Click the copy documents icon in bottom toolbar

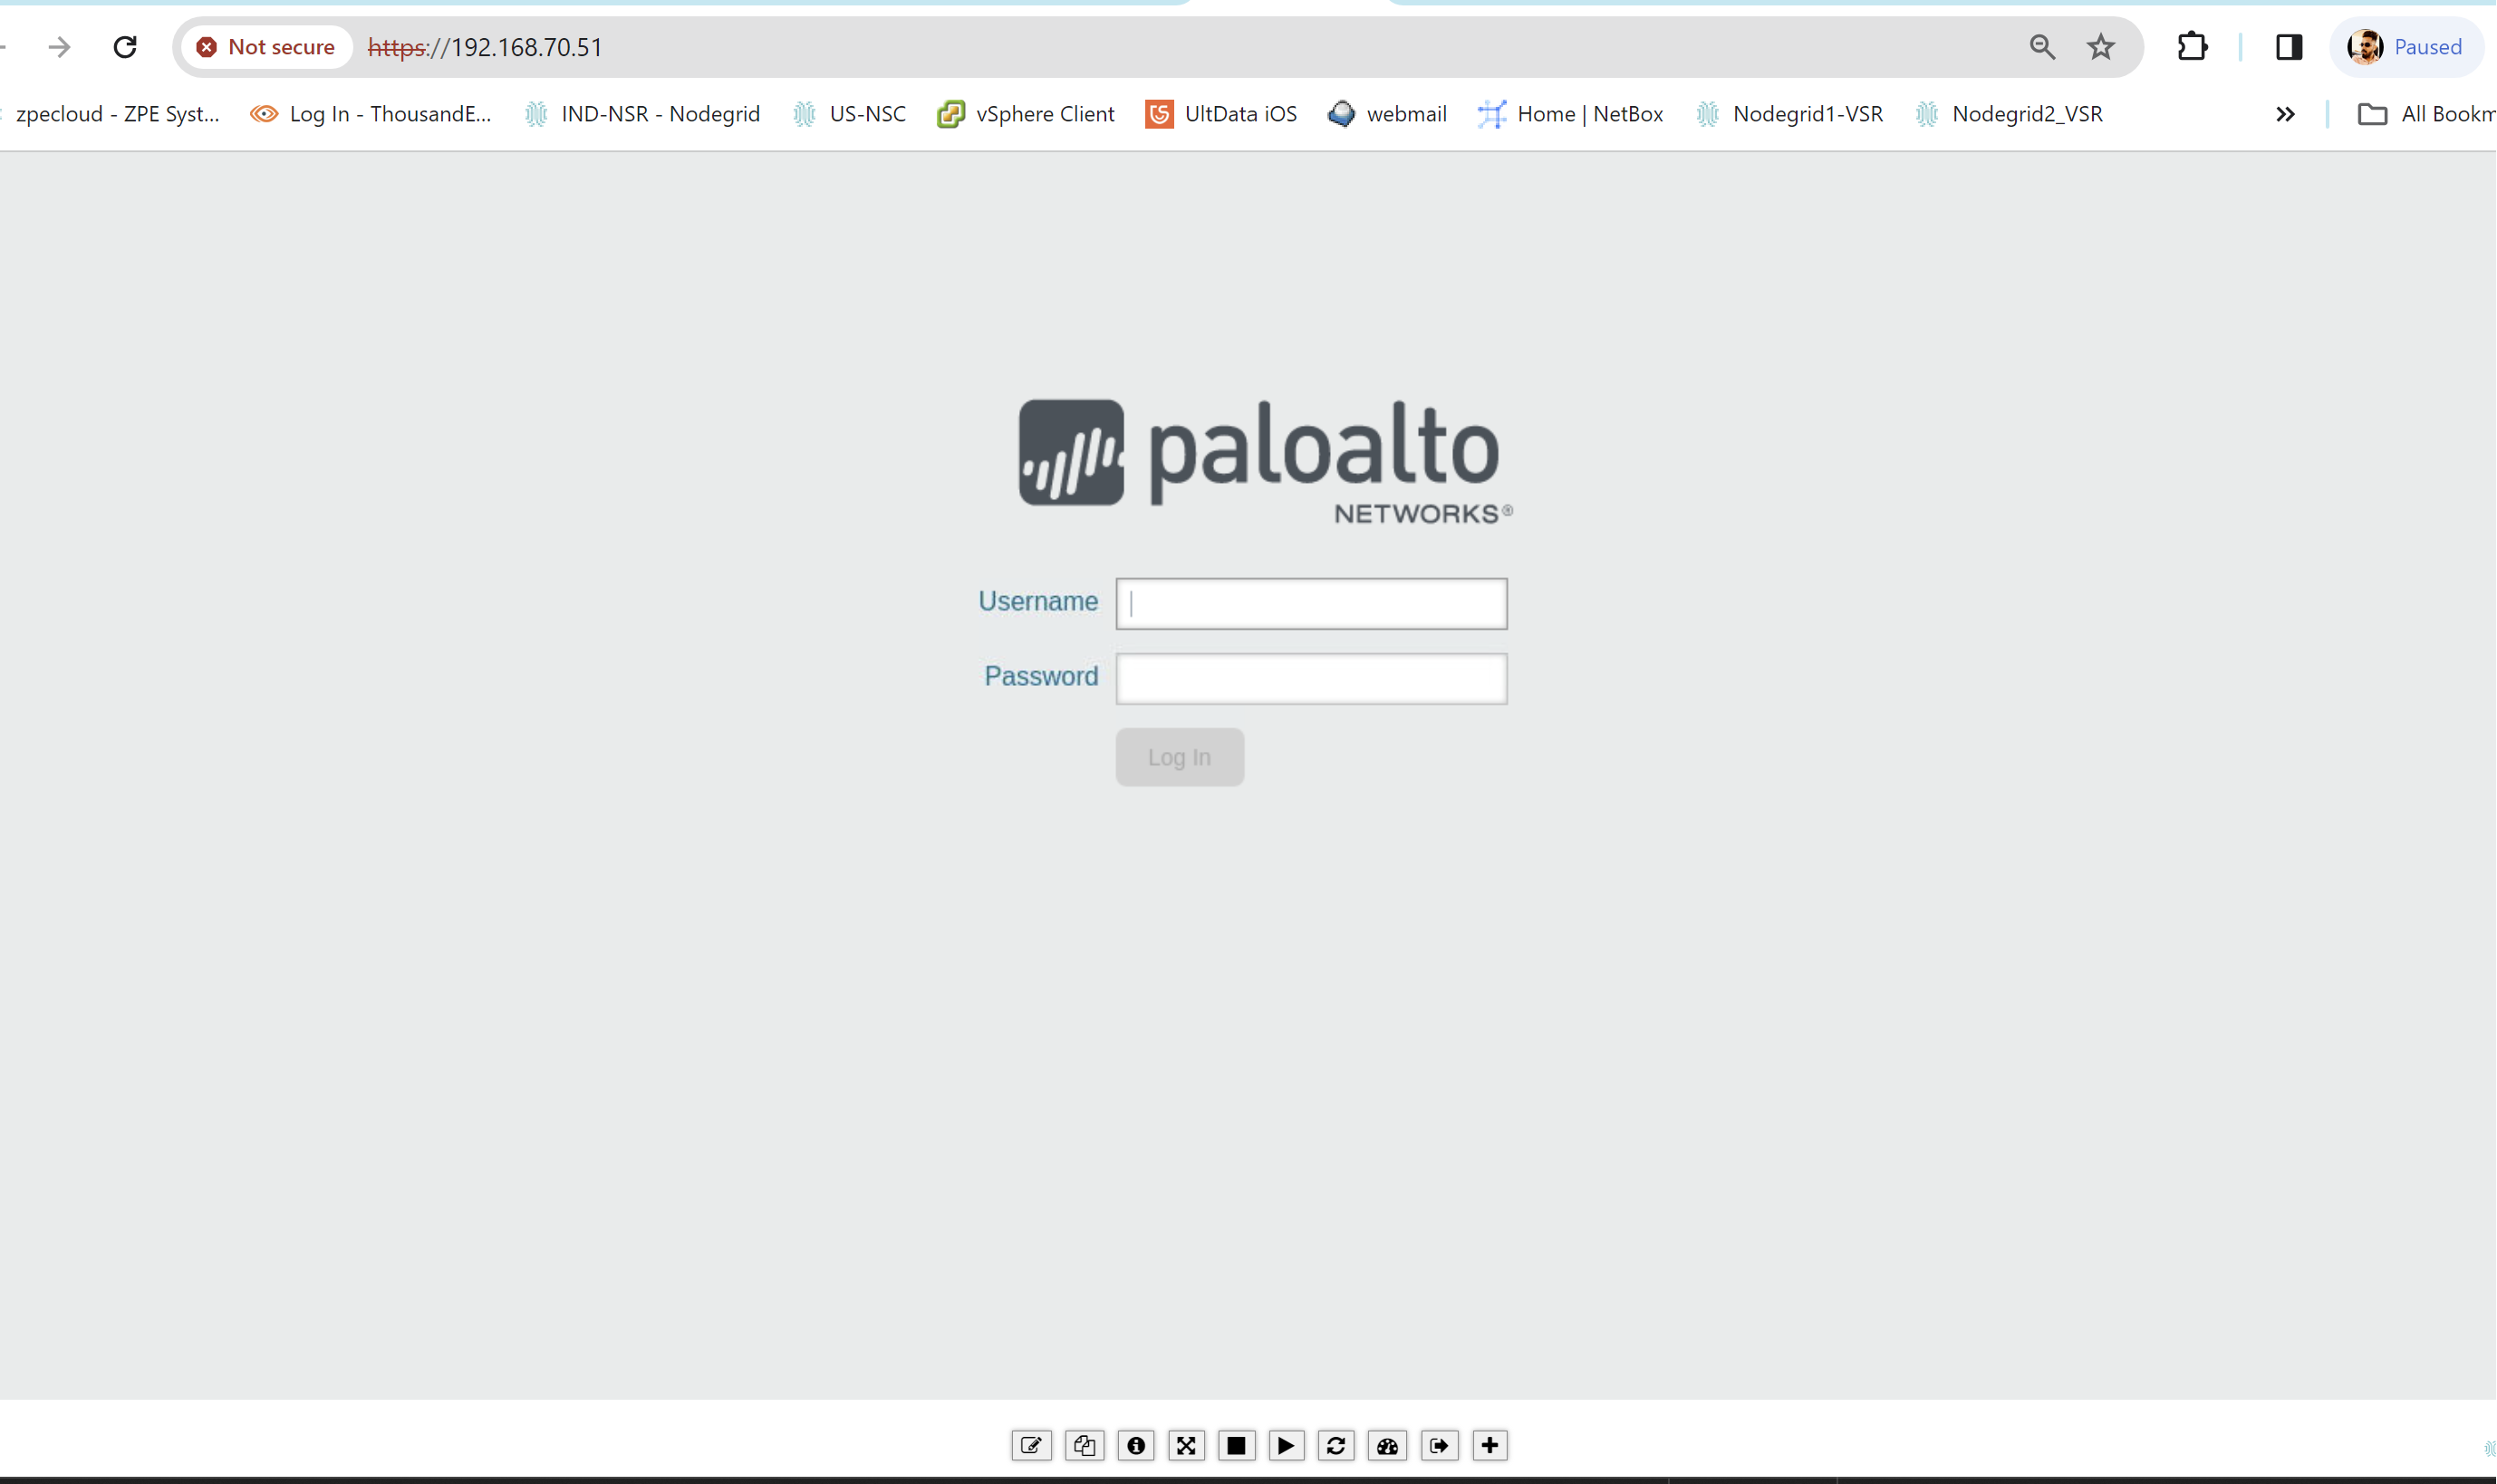[x=1084, y=1445]
